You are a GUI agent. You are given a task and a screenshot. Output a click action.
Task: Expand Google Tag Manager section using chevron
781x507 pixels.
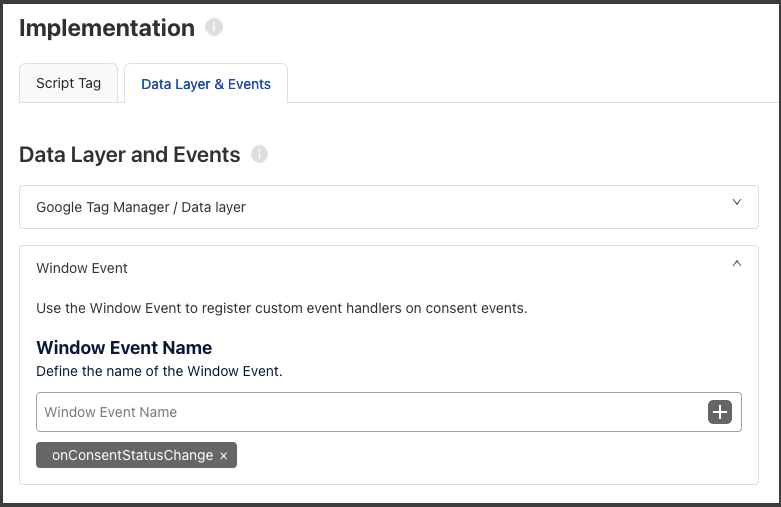click(737, 202)
